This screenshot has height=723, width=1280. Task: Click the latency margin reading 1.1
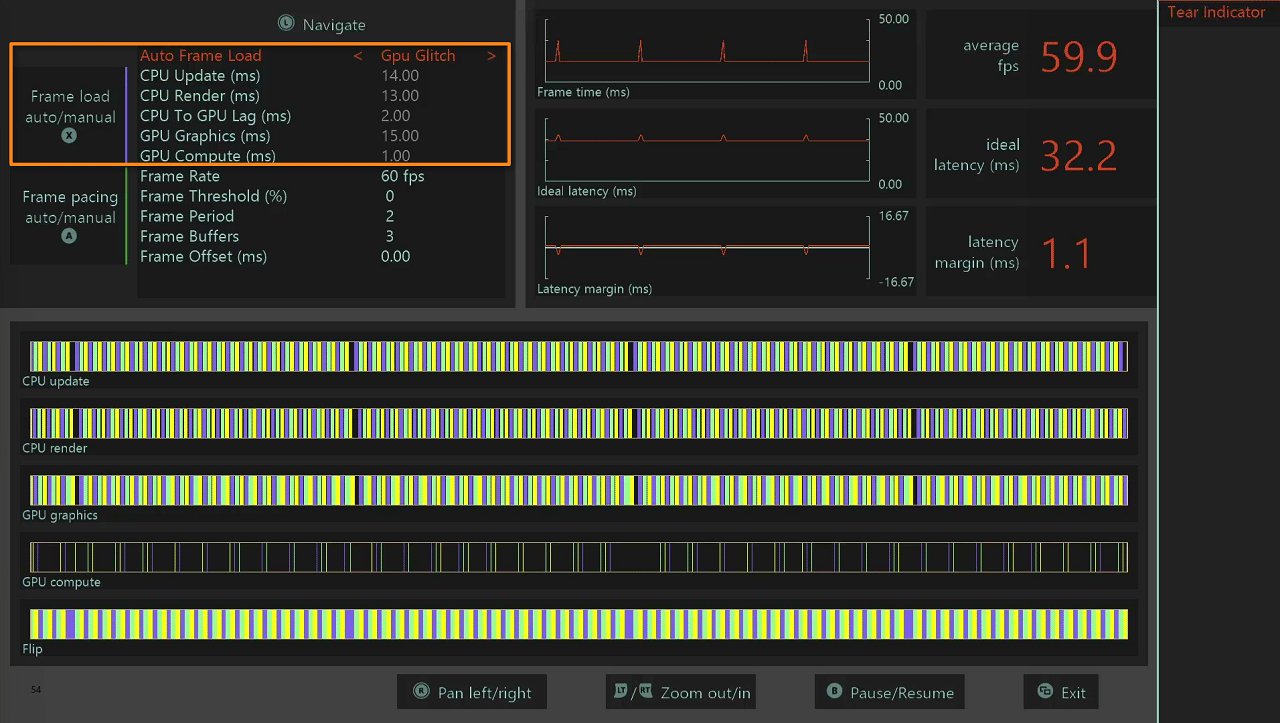pyautogui.click(x=1065, y=254)
